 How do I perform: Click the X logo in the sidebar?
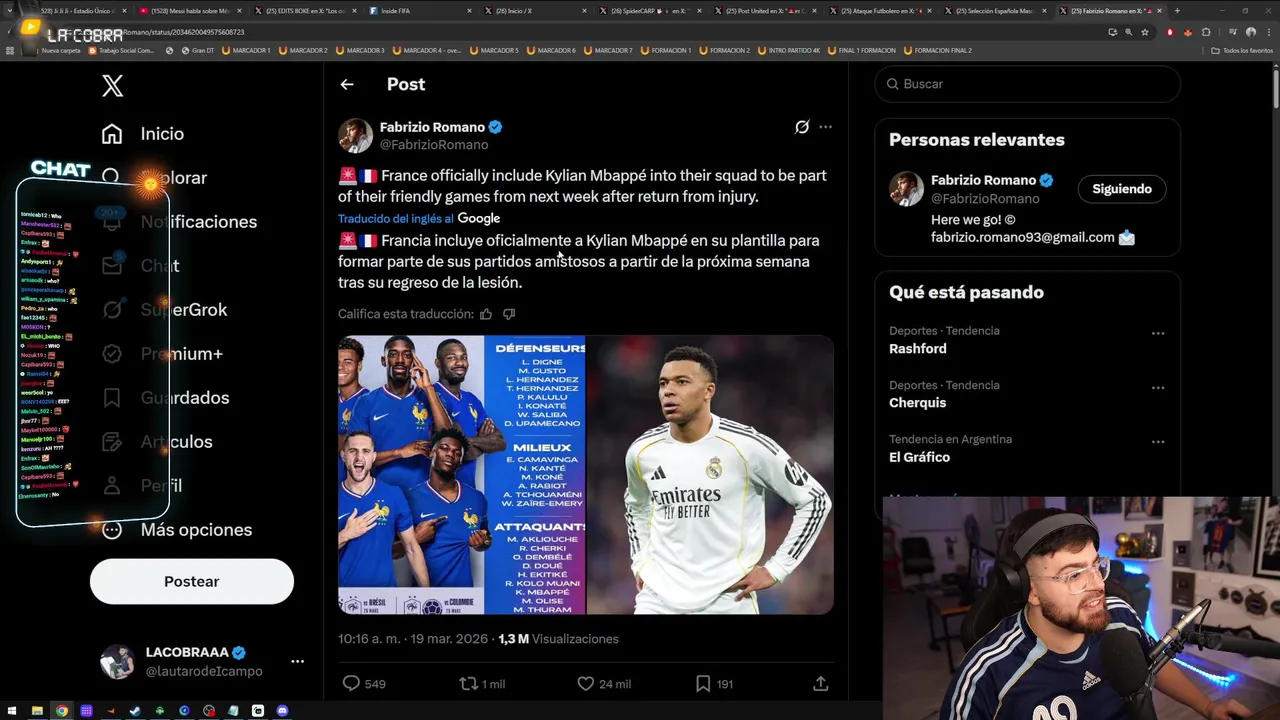pos(112,86)
